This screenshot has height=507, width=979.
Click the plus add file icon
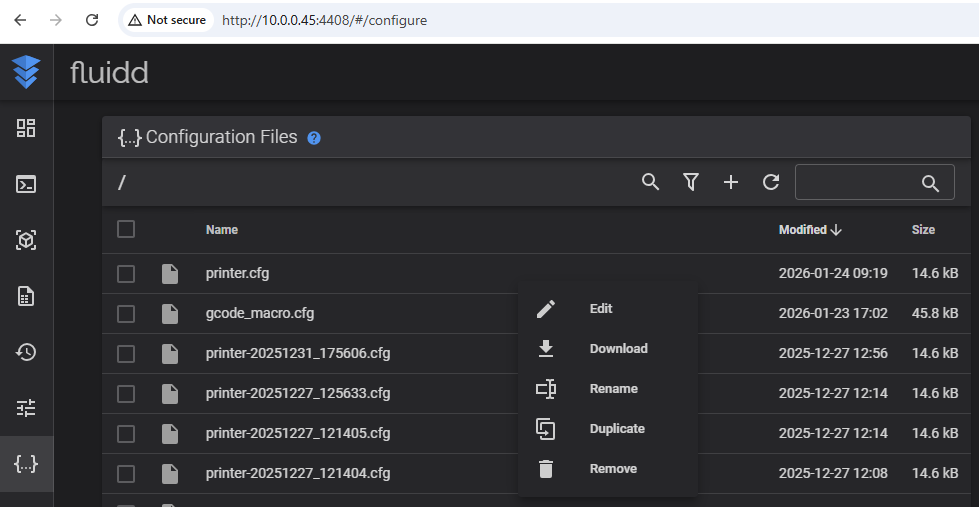click(731, 182)
